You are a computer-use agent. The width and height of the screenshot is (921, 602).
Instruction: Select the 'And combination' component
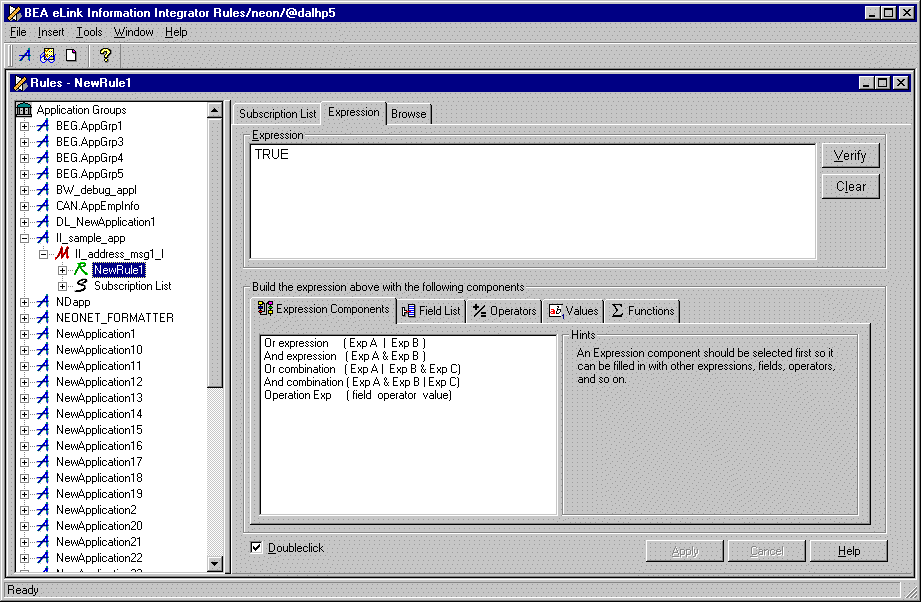362,382
